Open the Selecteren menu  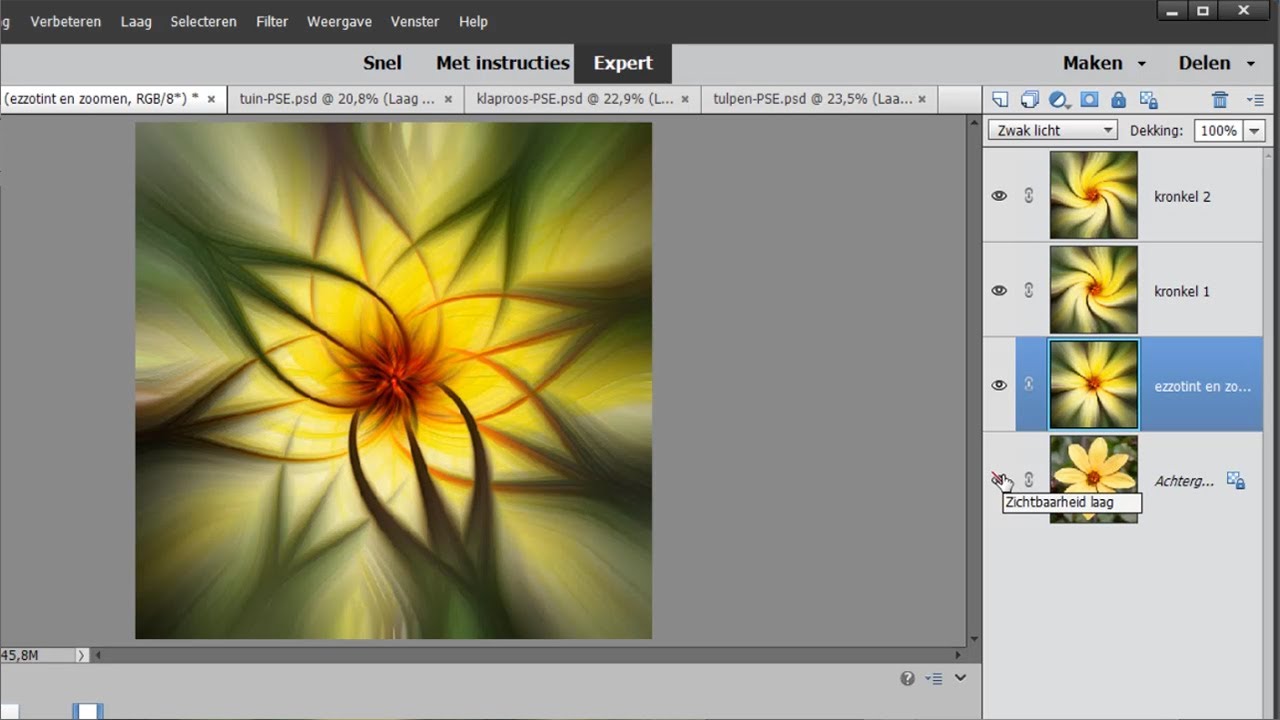203,21
